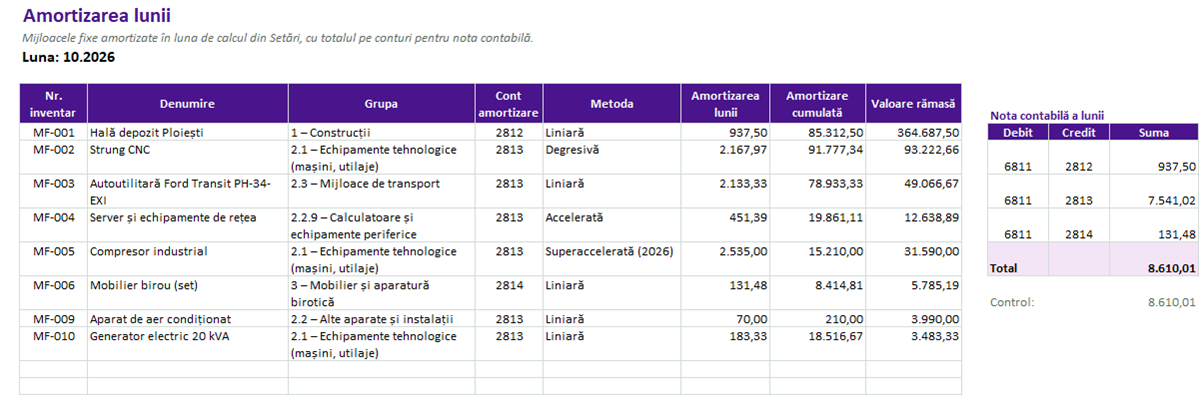Click the 'Cont amortizare' column header
The image size is (1199, 395).
(x=509, y=104)
